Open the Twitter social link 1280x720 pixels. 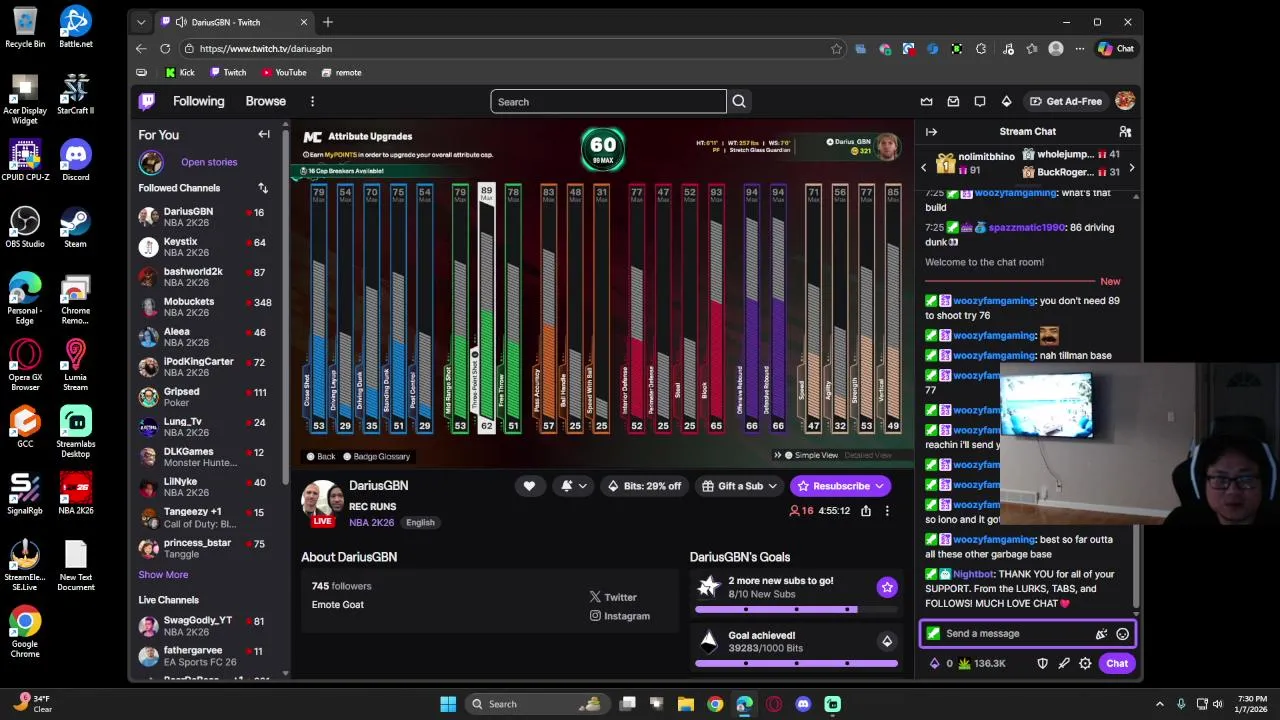tap(613, 597)
